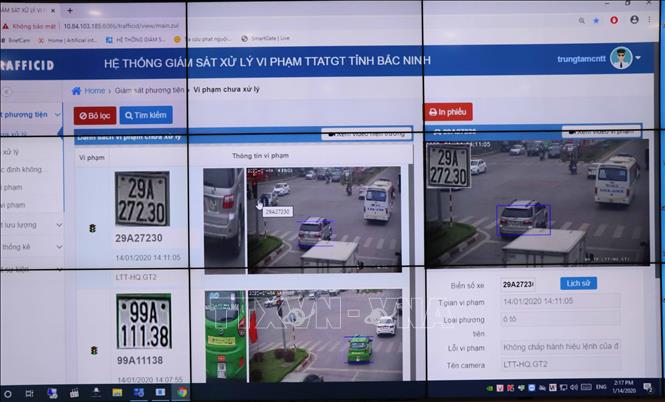Open the 'HỆ THỐNG GIÁM S...' bookmark
This screenshot has width=665, height=402.
[x=135, y=40]
